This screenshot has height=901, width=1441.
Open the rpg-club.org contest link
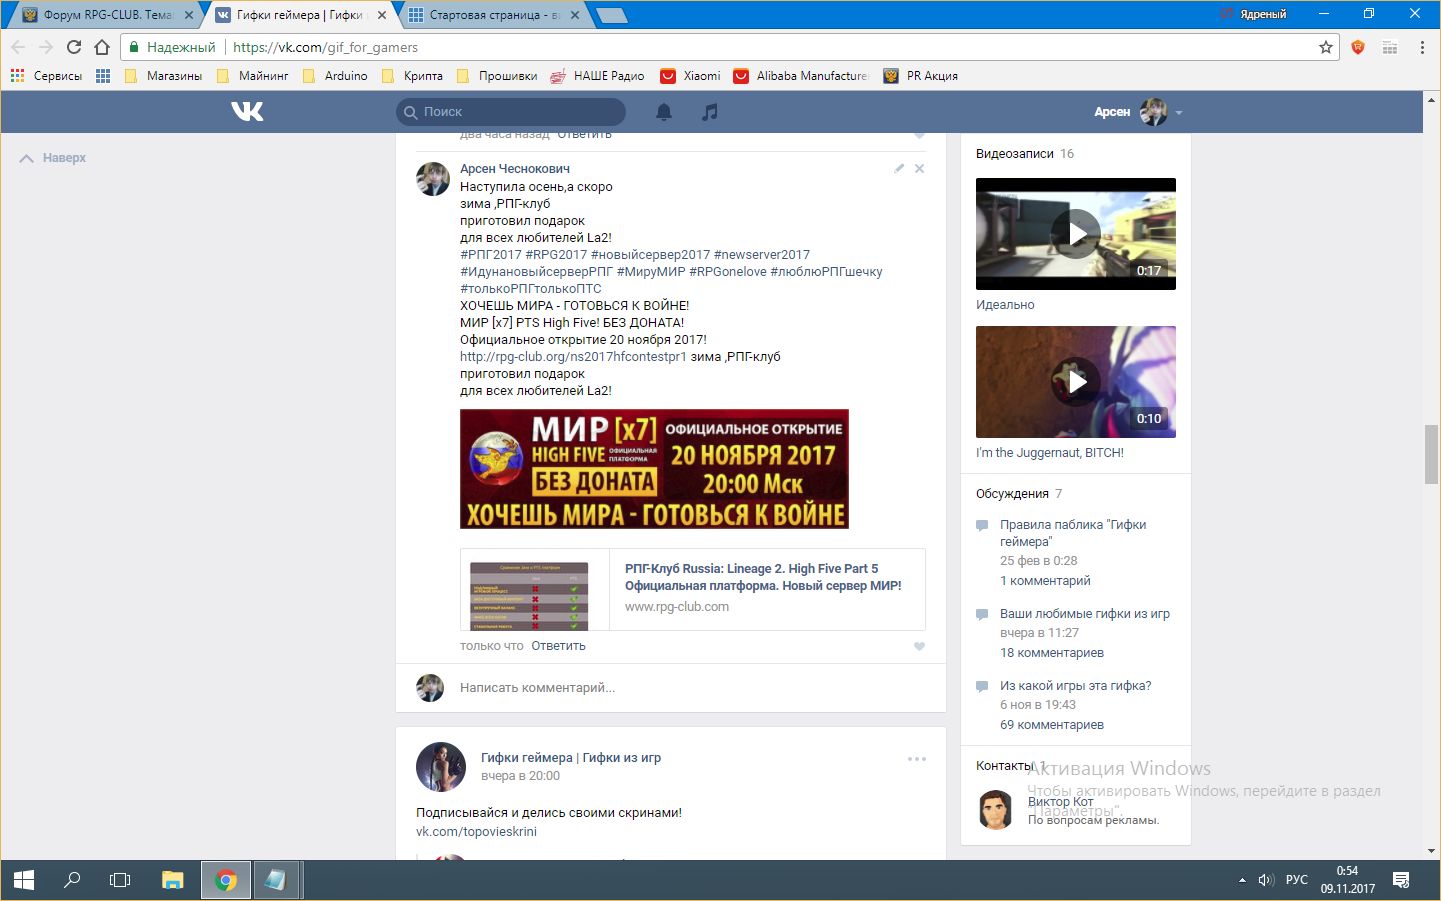click(x=573, y=357)
